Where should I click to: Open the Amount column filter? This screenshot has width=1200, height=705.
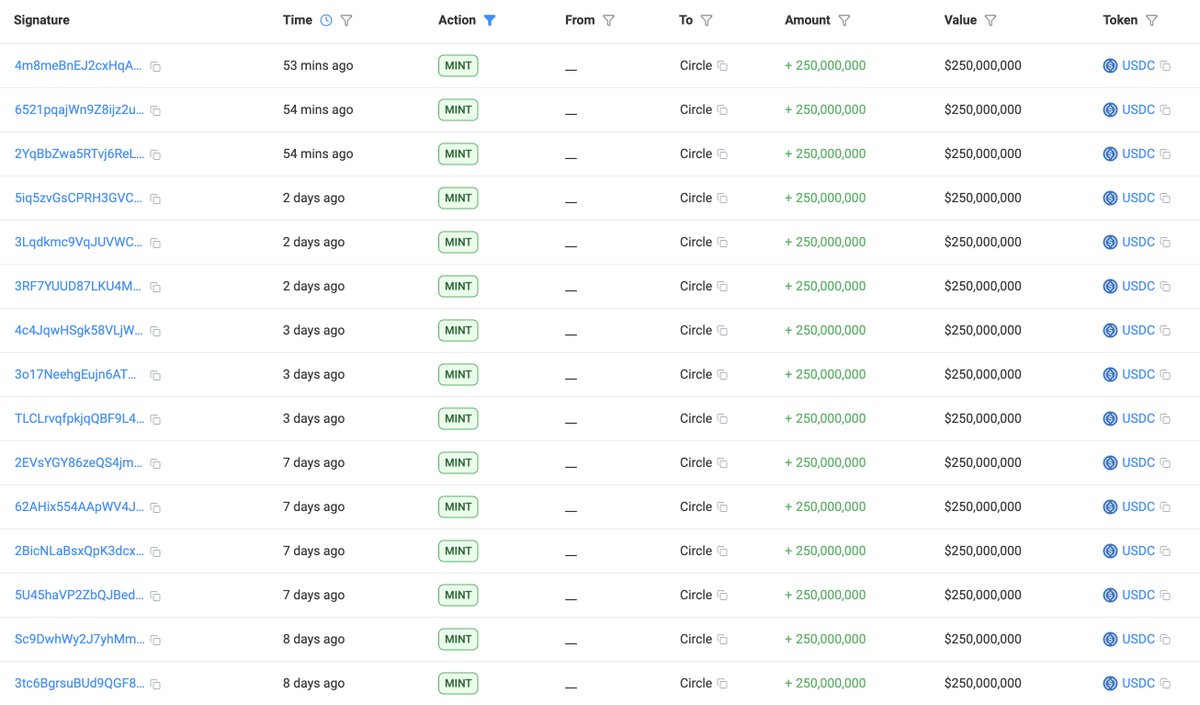(844, 20)
